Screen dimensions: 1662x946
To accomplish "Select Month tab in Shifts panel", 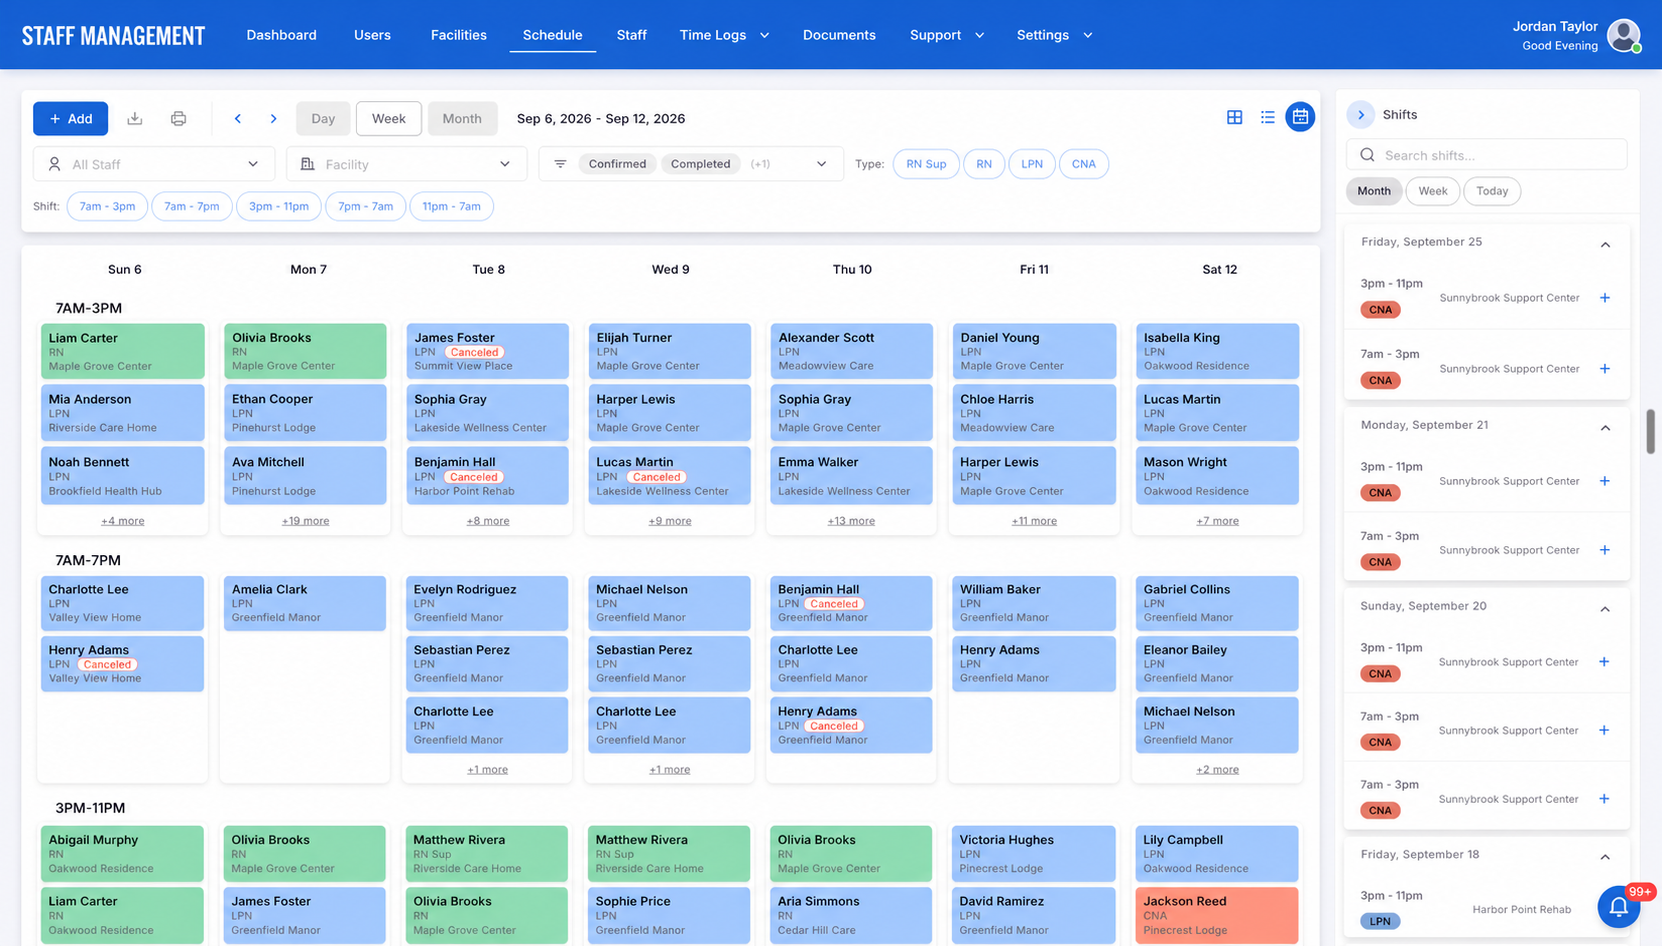I will [1373, 191].
